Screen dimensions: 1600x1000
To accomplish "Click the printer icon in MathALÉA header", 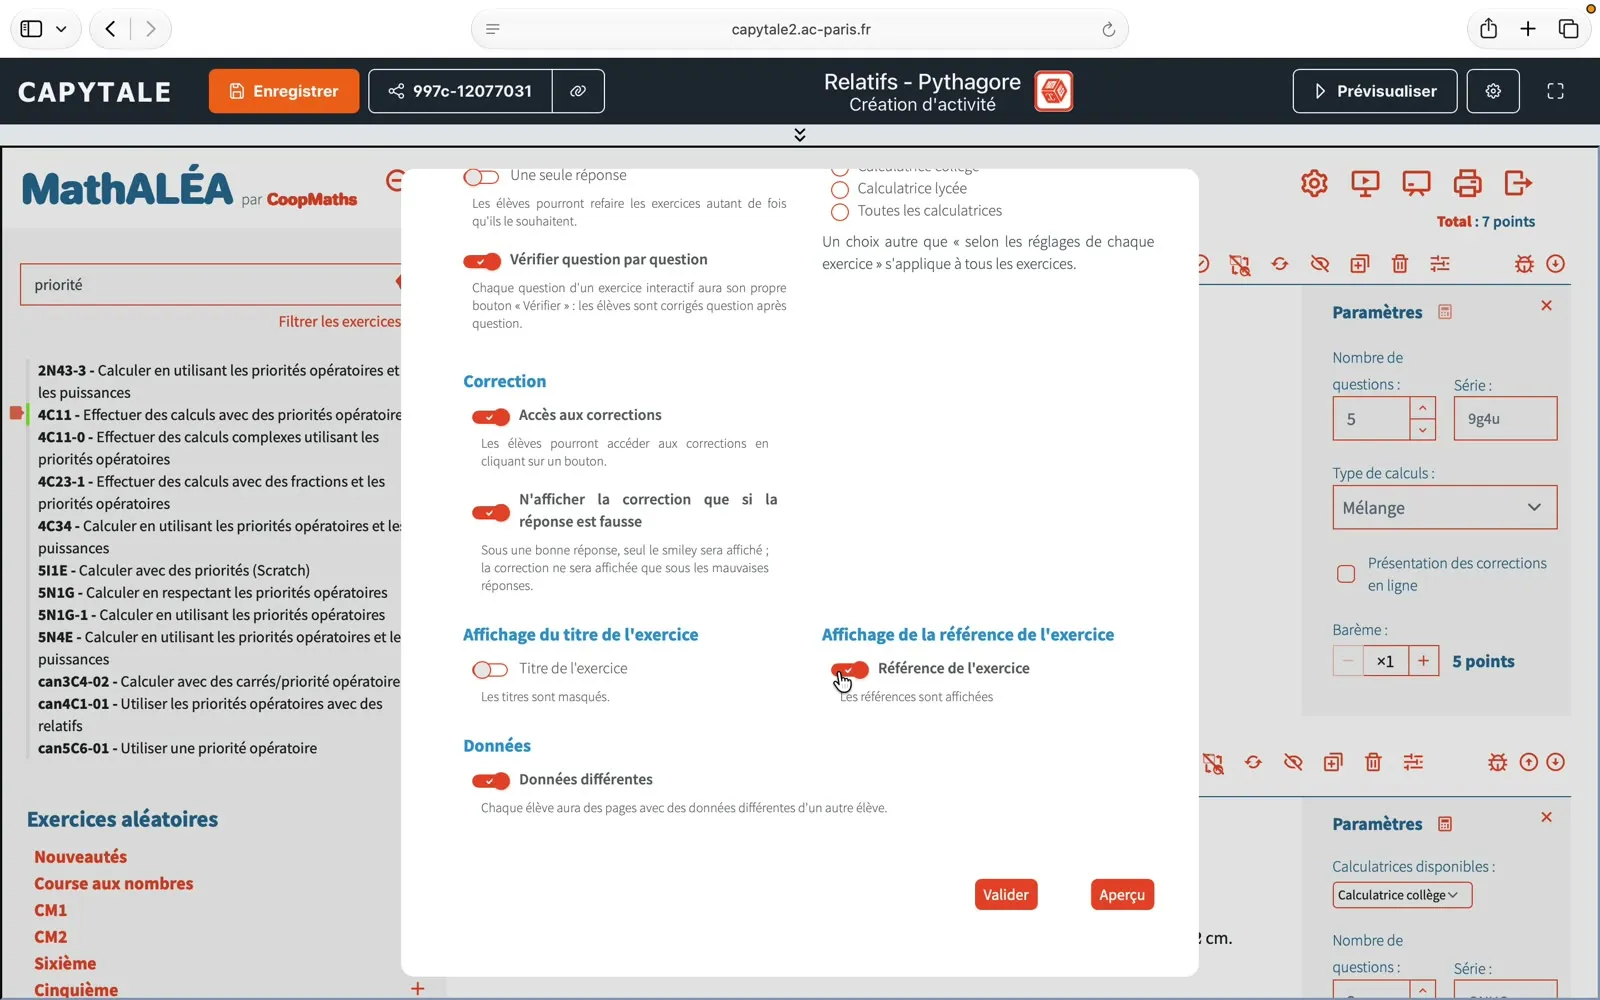I will click(1467, 183).
